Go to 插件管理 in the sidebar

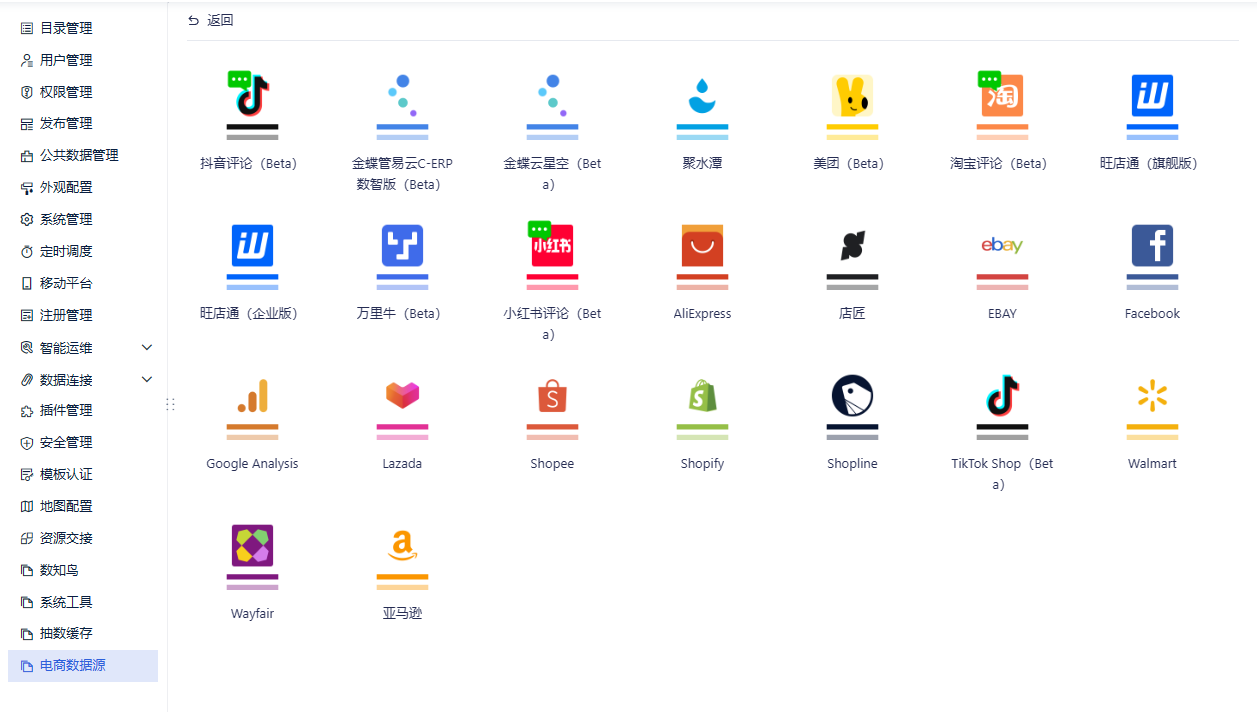83,411
